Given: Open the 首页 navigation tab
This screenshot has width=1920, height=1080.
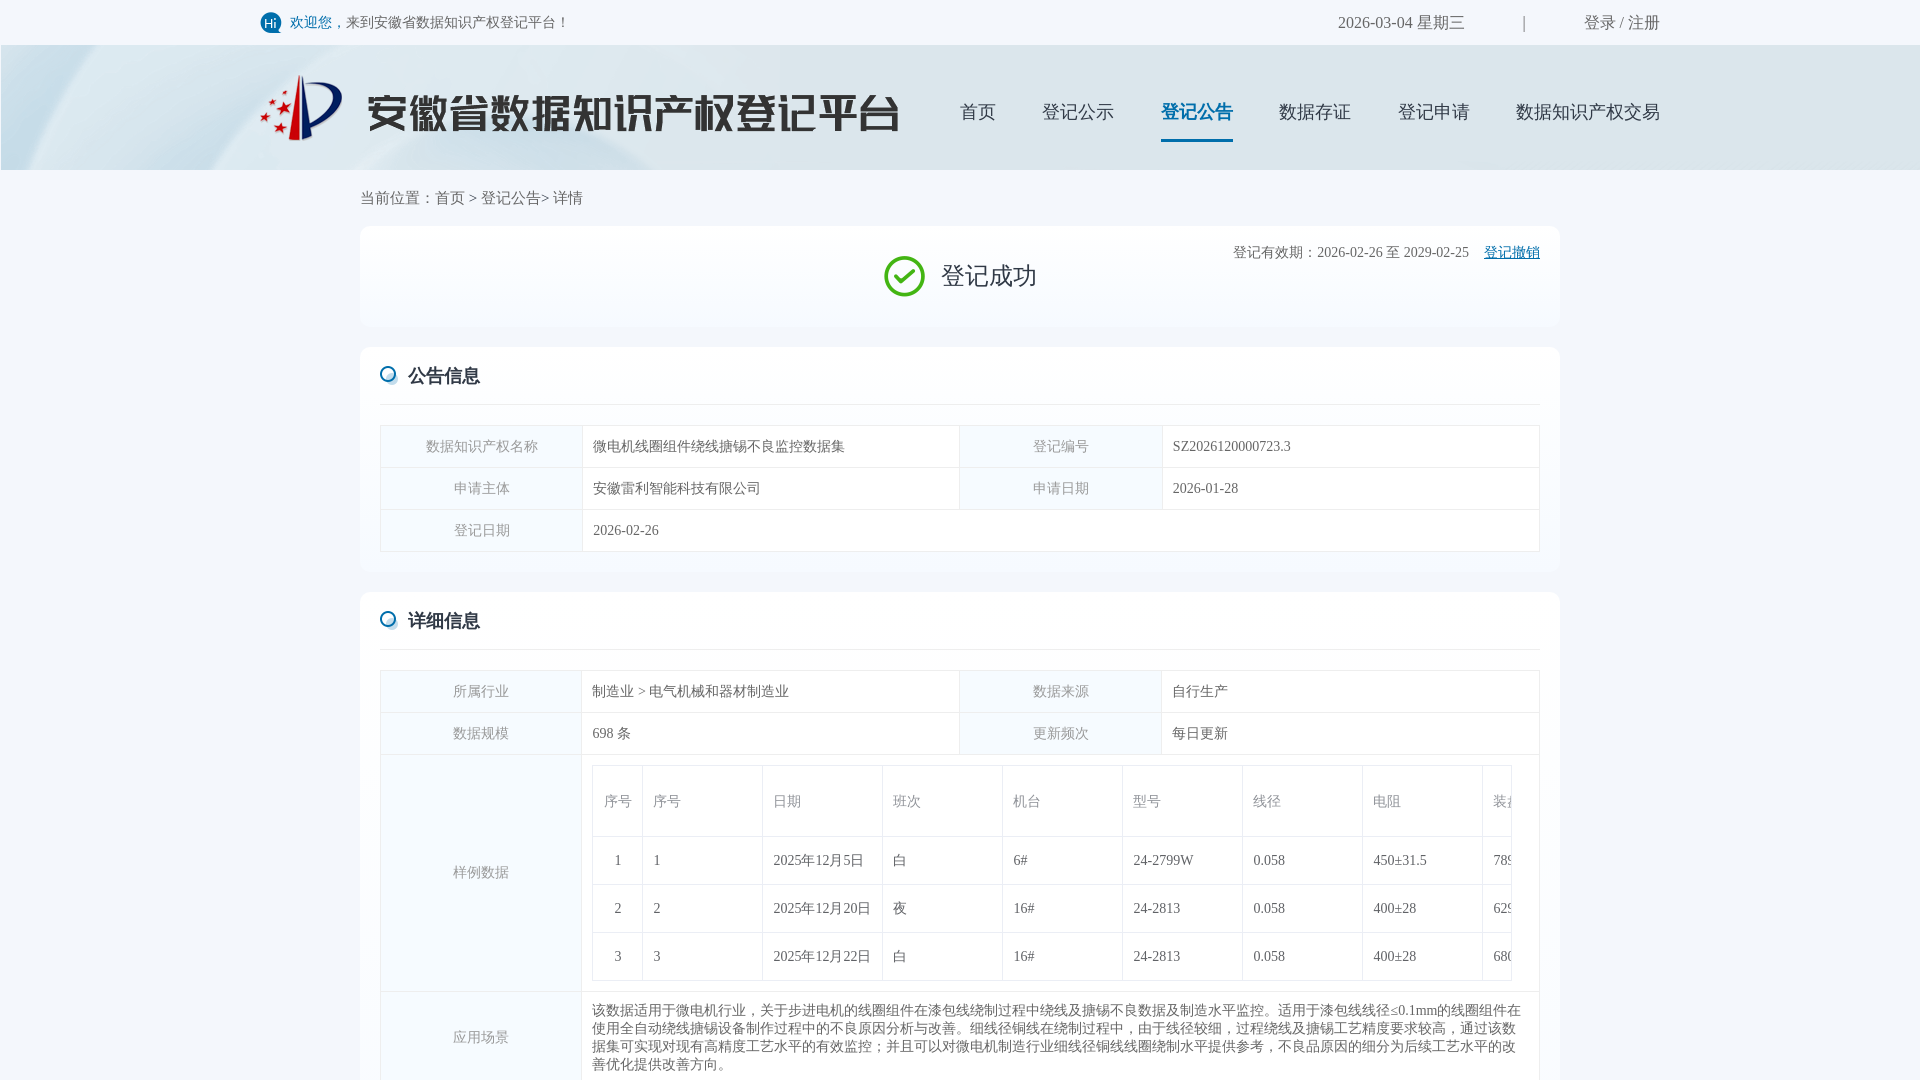Looking at the screenshot, I should click(977, 112).
